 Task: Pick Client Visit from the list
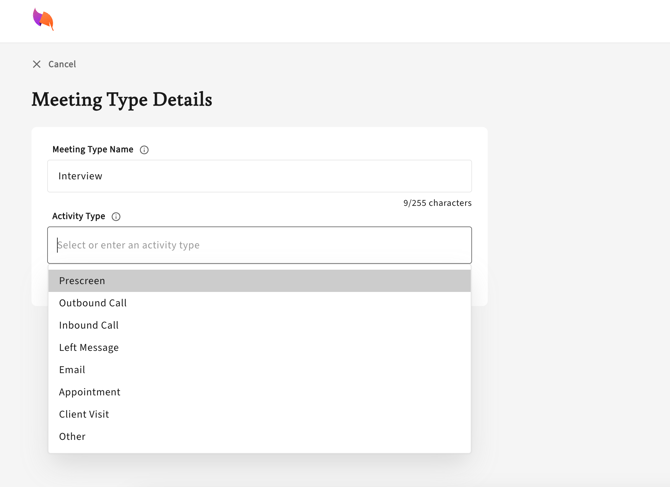pyautogui.click(x=84, y=414)
